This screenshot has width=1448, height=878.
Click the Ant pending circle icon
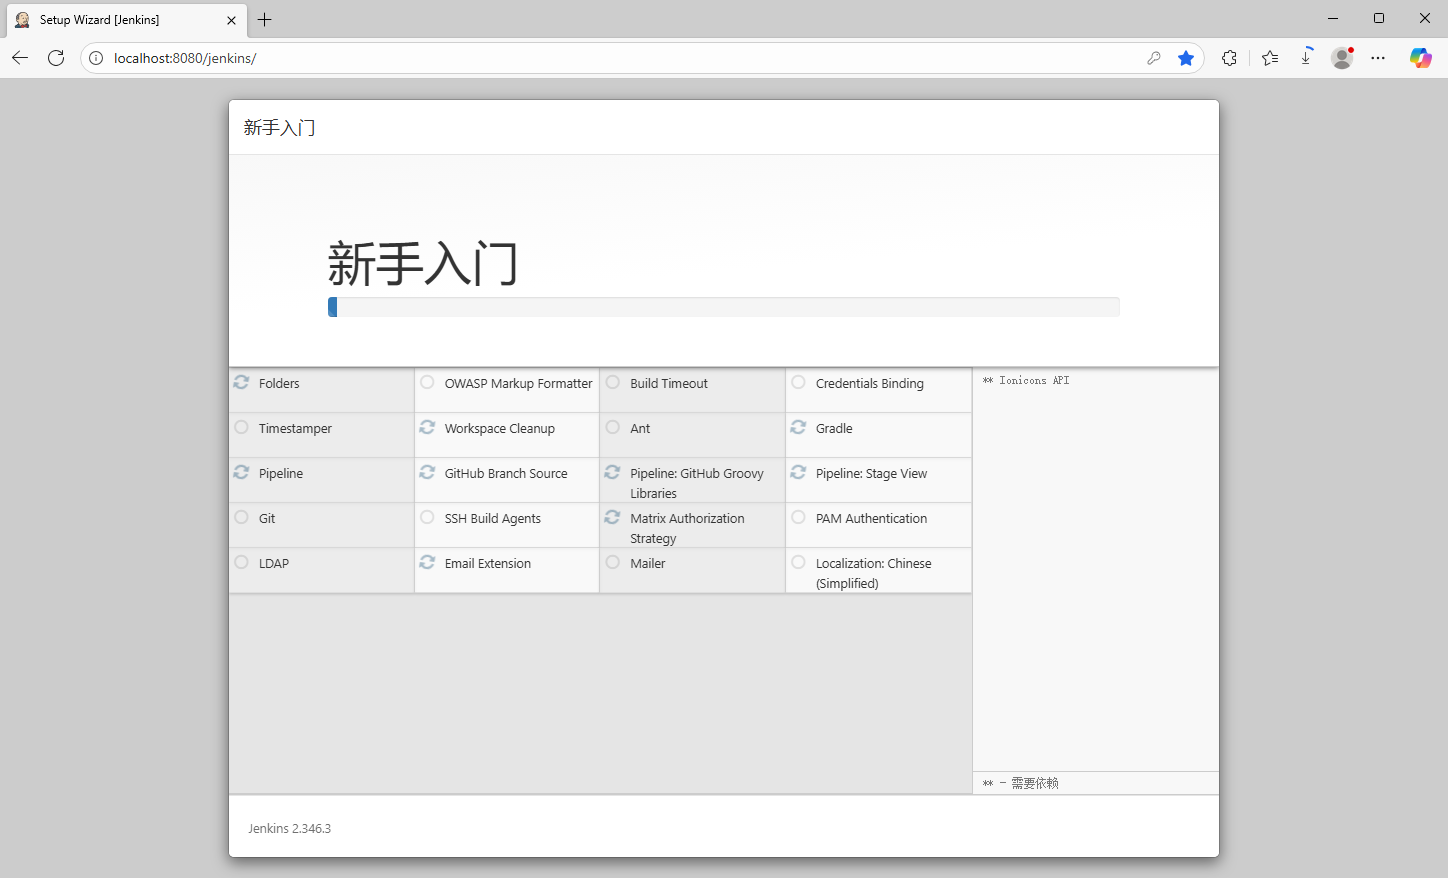pos(612,427)
